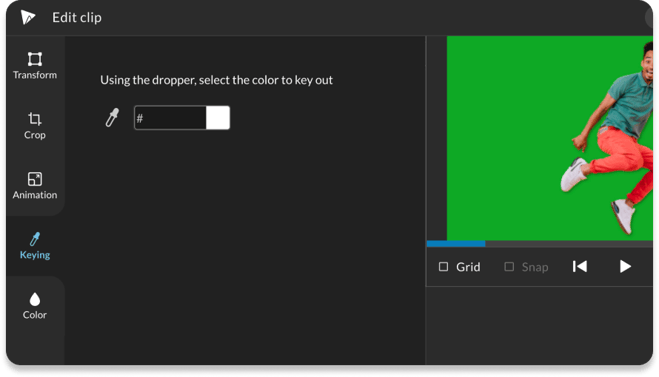Enable the Grid checkbox

point(443,267)
